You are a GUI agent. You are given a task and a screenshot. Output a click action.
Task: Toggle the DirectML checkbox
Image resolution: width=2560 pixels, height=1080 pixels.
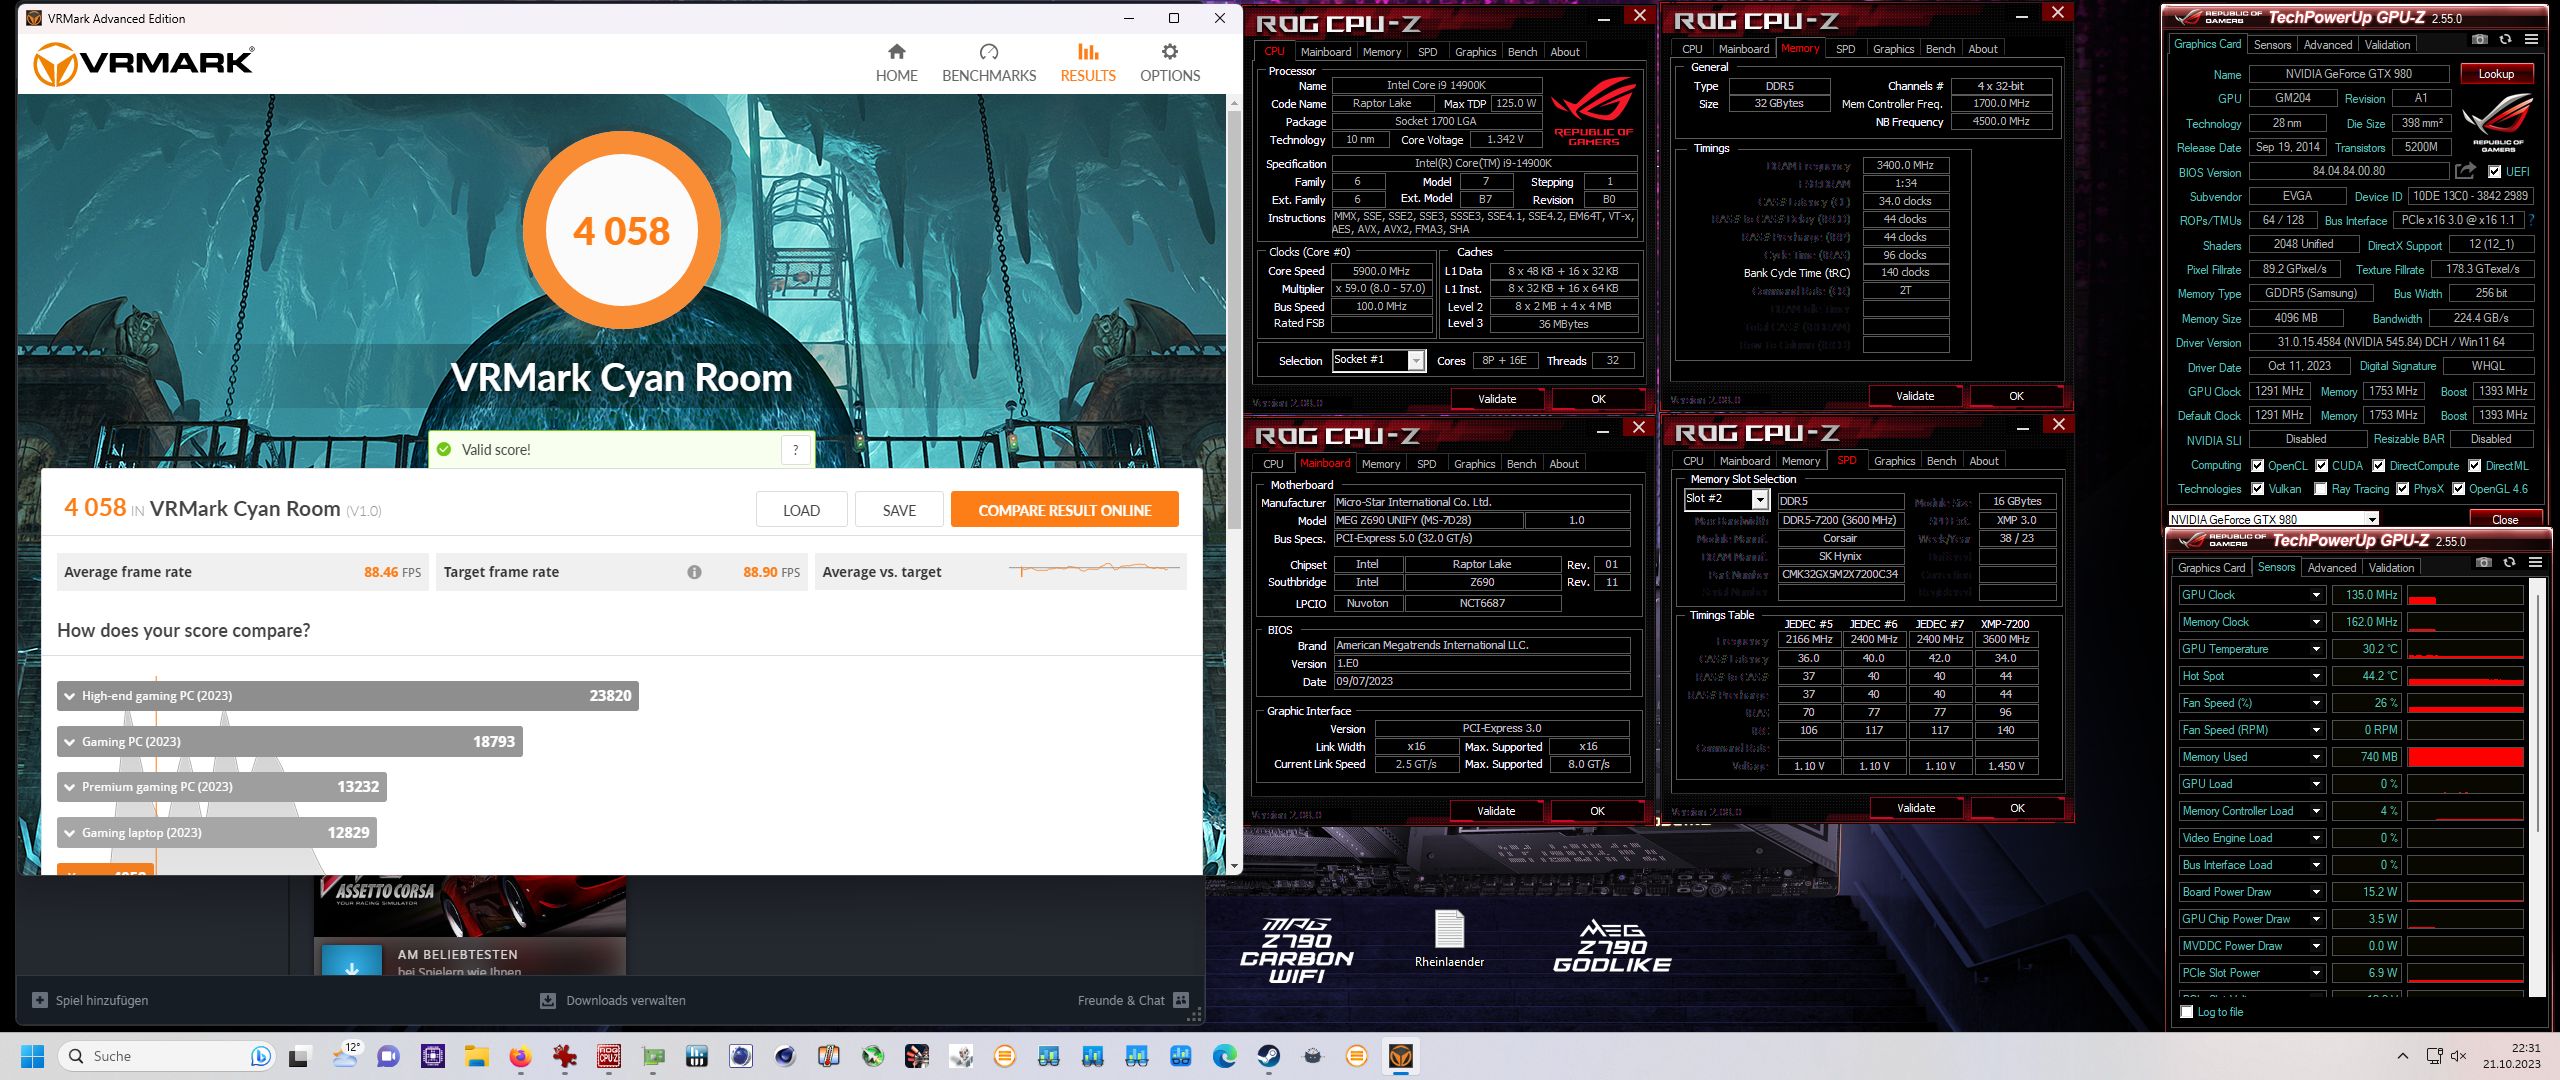(2474, 466)
